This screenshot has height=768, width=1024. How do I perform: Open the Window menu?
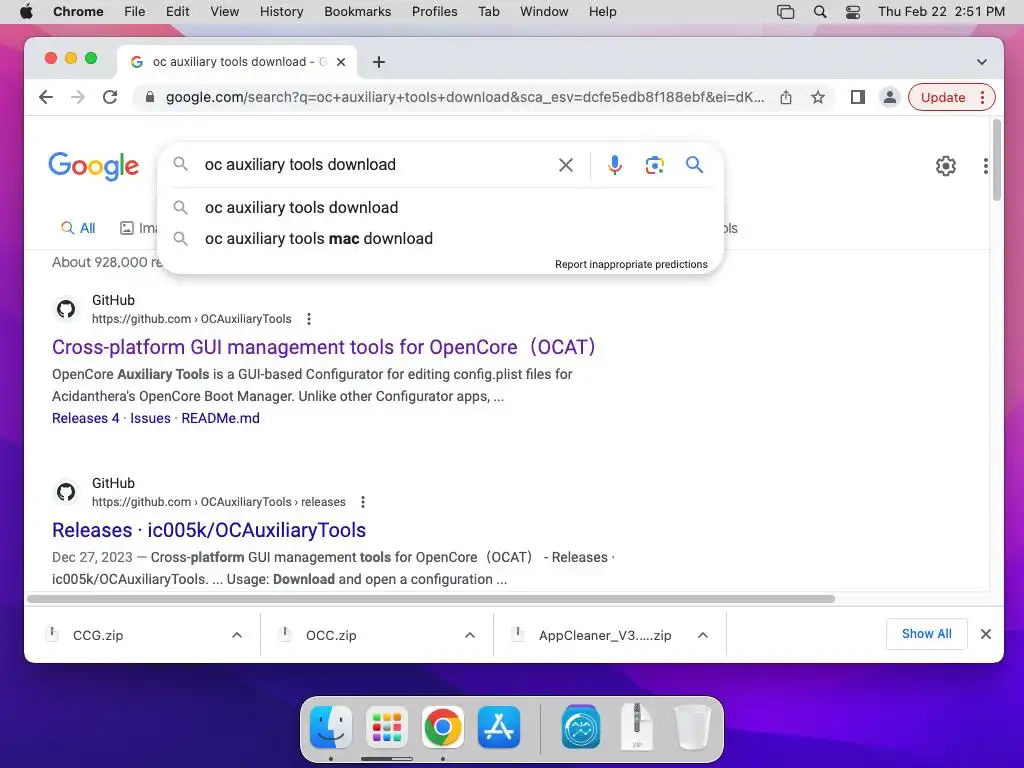pyautogui.click(x=544, y=12)
